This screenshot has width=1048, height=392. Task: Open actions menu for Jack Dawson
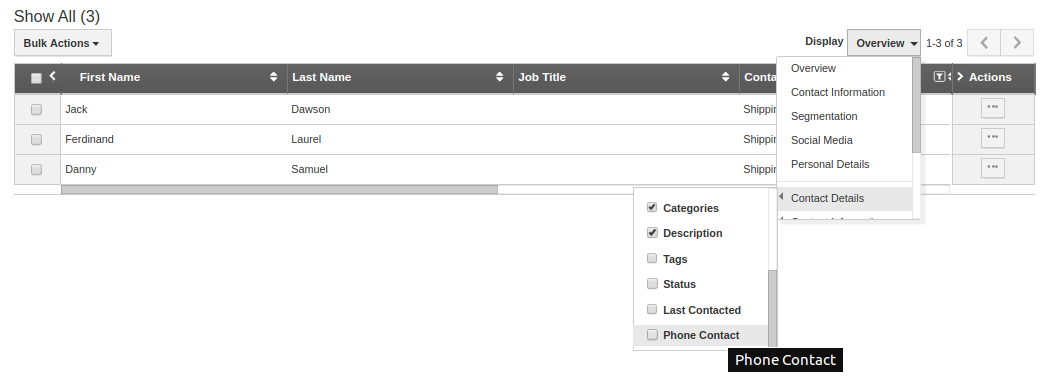point(993,108)
